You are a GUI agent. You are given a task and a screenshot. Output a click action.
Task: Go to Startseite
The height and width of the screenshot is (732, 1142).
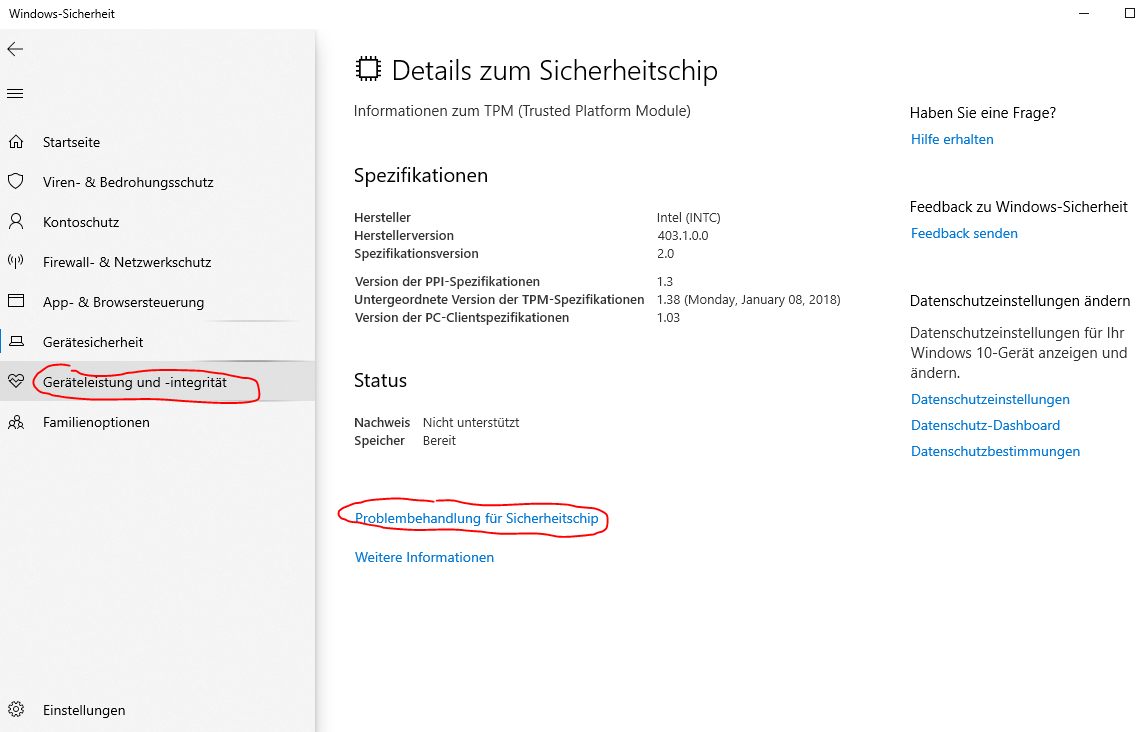tap(71, 142)
